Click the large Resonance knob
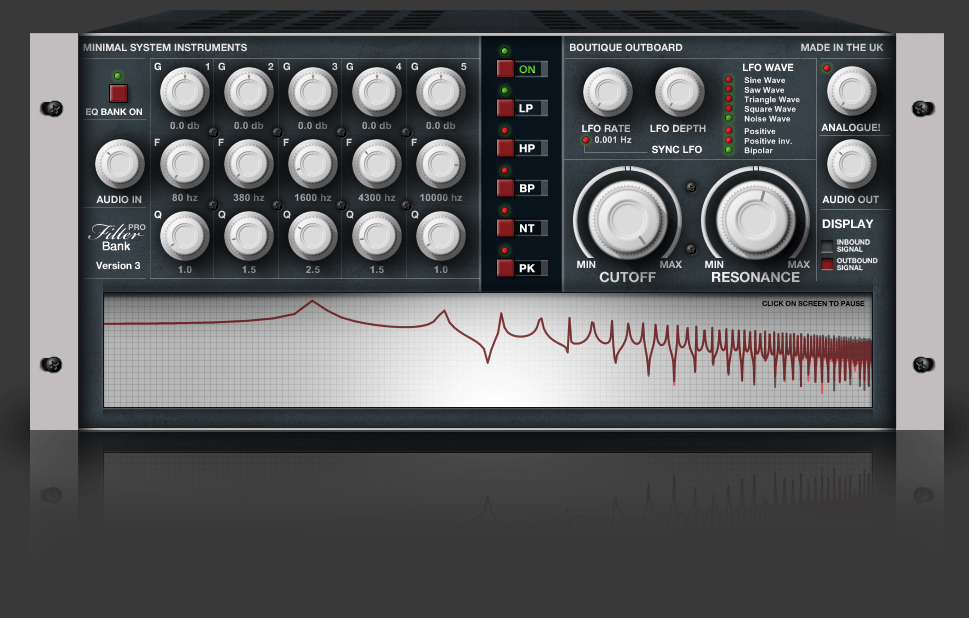This screenshot has height=618, width=969. [x=756, y=217]
